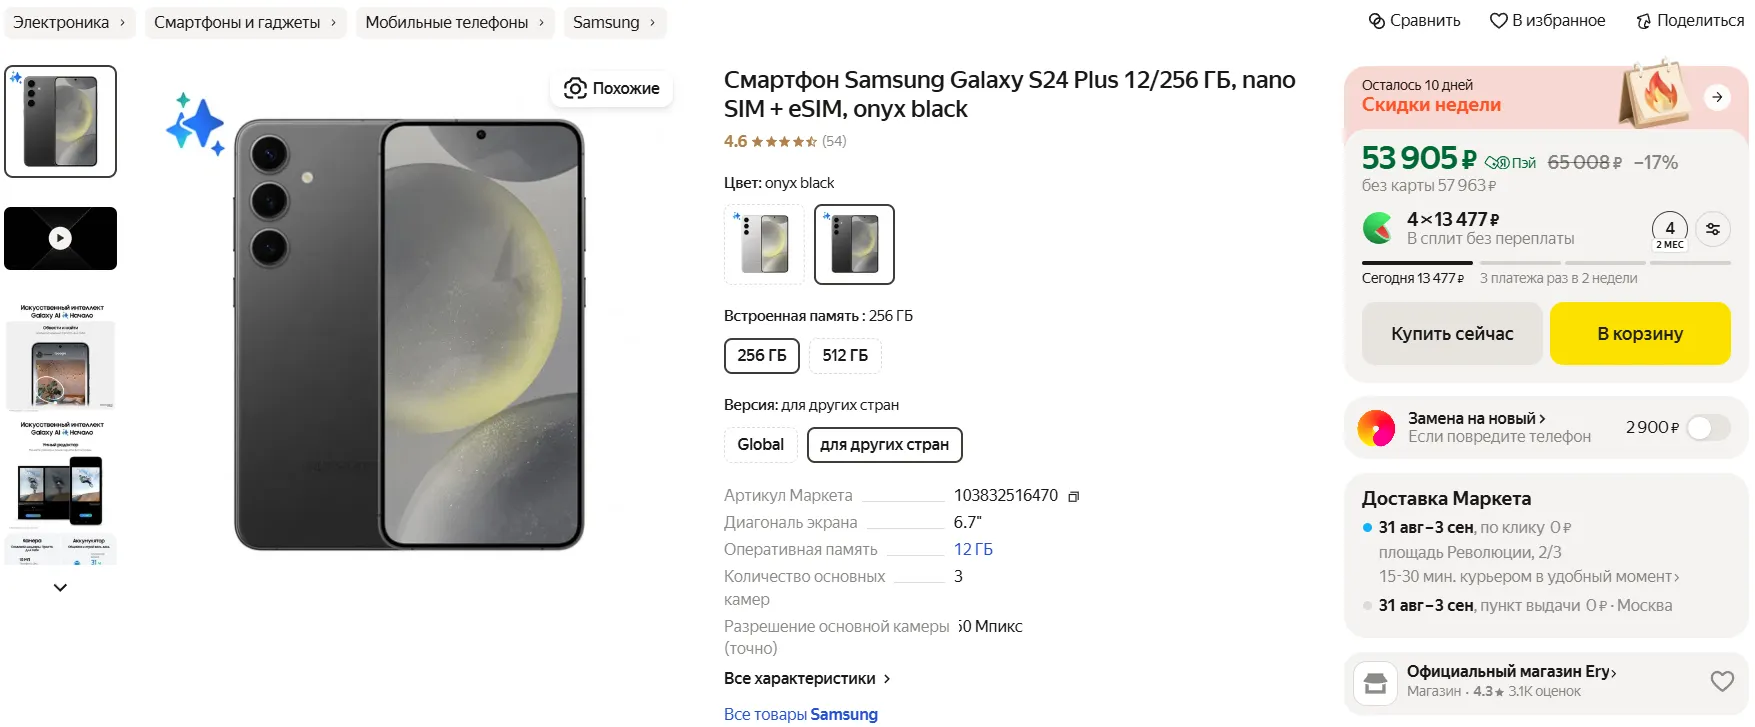
Task: Open weekly discounts arrow icon
Action: click(x=1717, y=97)
